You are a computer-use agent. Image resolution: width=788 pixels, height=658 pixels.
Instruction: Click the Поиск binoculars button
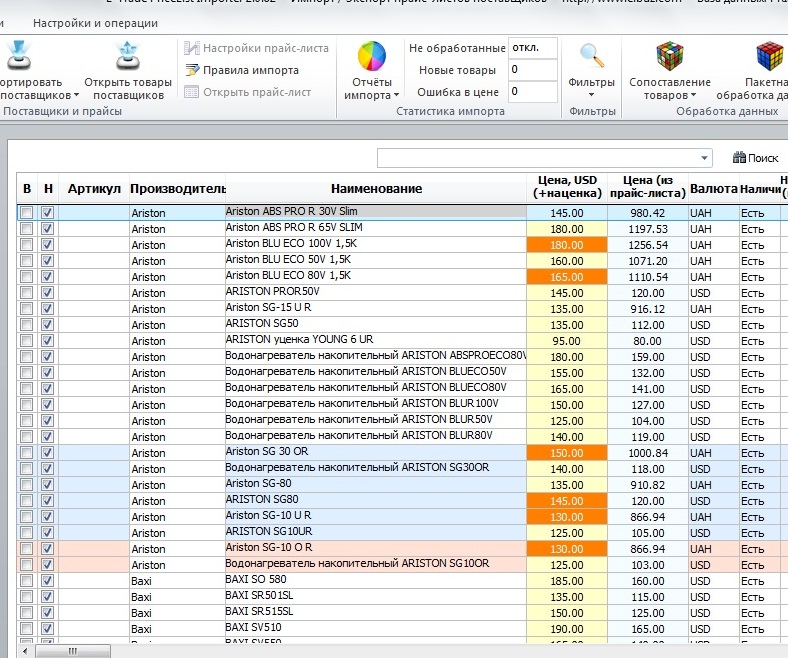(755, 158)
